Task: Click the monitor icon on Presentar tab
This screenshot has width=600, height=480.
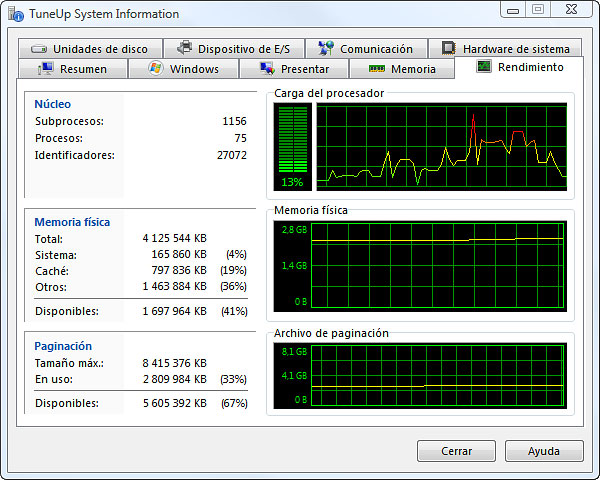Action: point(267,69)
